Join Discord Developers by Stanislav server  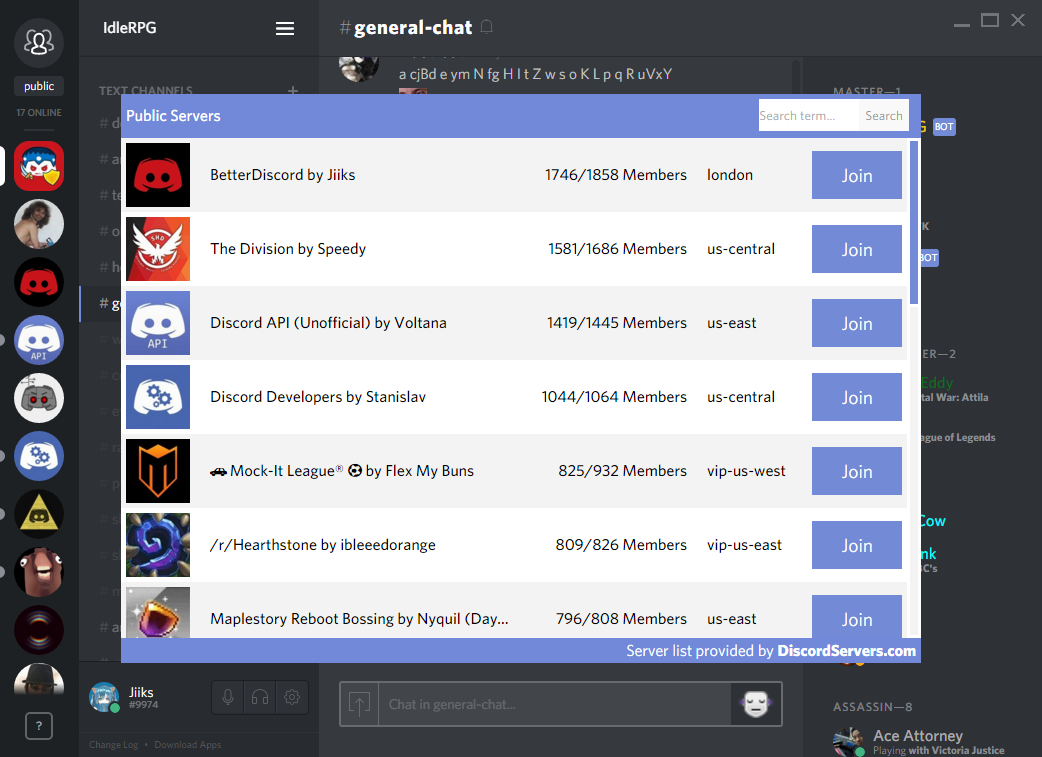(857, 397)
